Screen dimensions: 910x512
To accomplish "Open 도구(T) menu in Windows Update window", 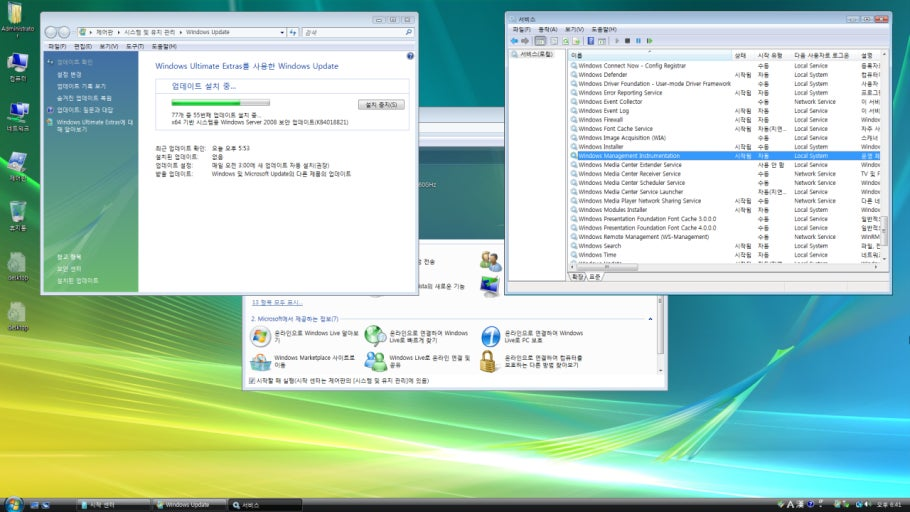I will [x=135, y=46].
